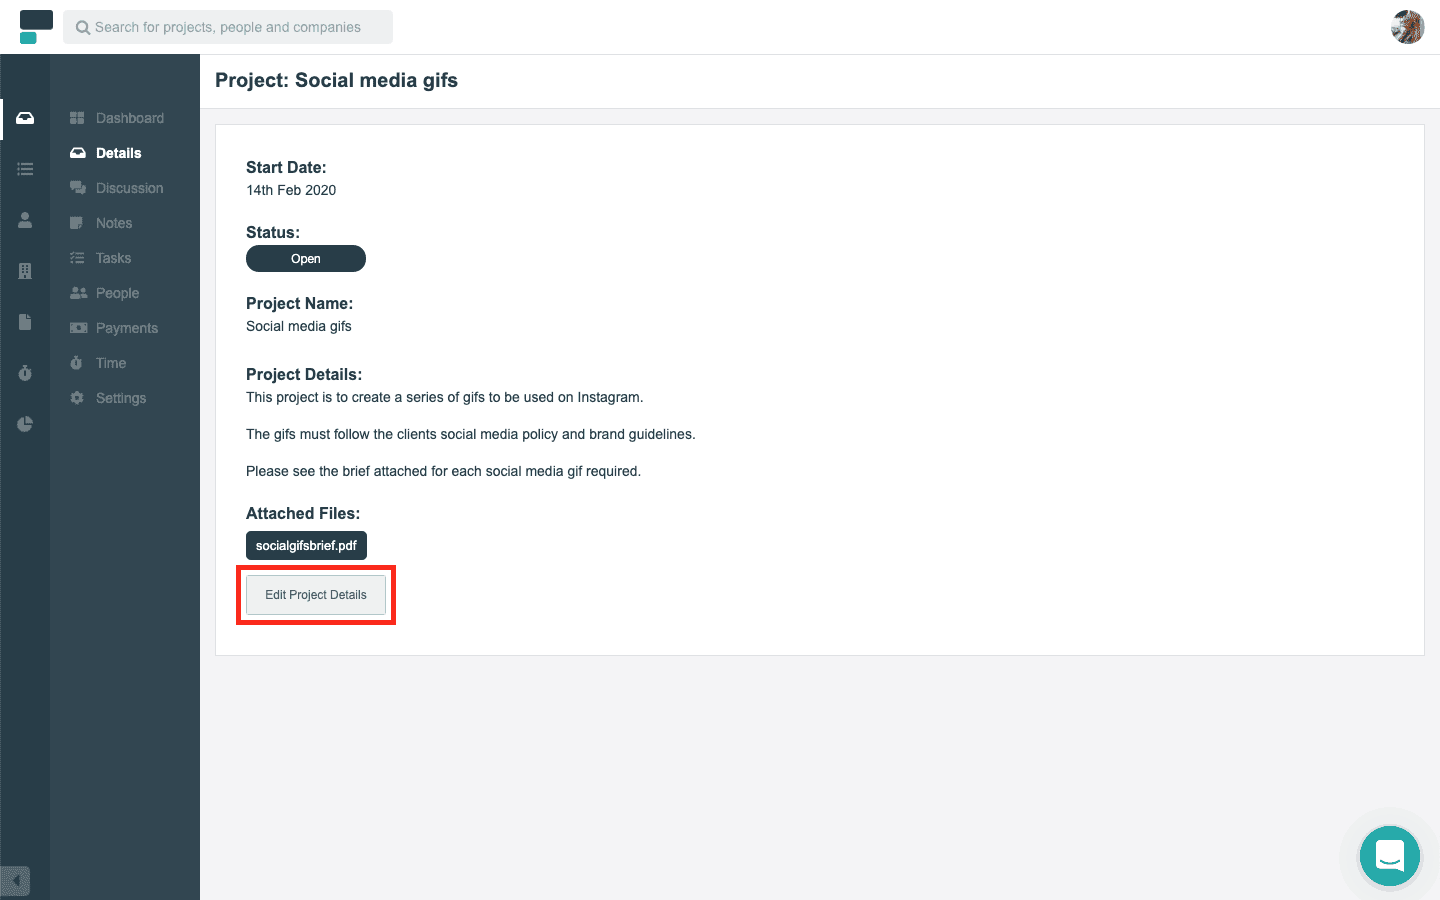This screenshot has height=900, width=1440.
Task: Open the stopwatch time icon in left rail
Action: tap(25, 373)
